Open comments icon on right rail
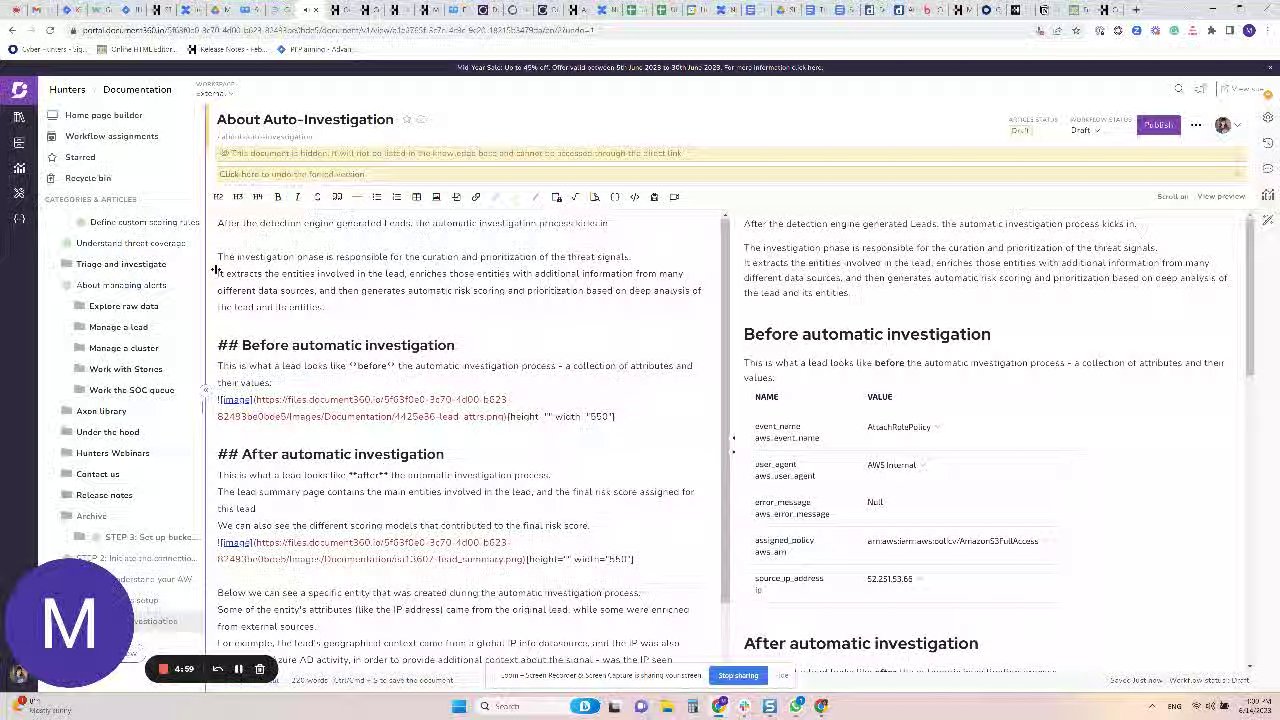Screen dimensions: 1280x720 click(x=1268, y=168)
